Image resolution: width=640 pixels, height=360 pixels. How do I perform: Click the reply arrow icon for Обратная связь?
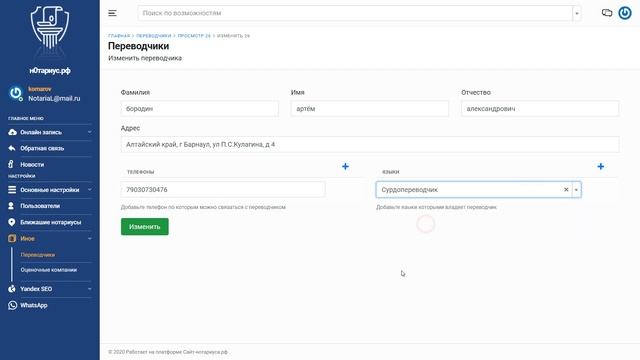click(x=12, y=148)
